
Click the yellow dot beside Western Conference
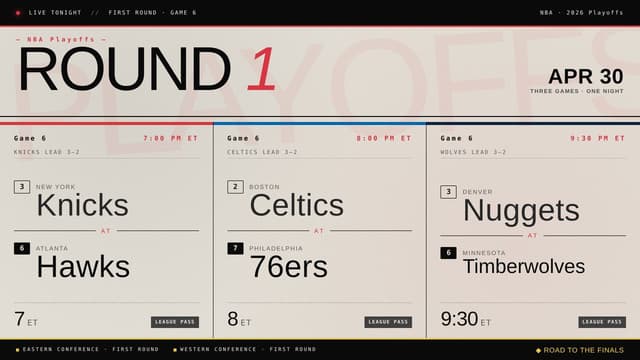point(175,350)
